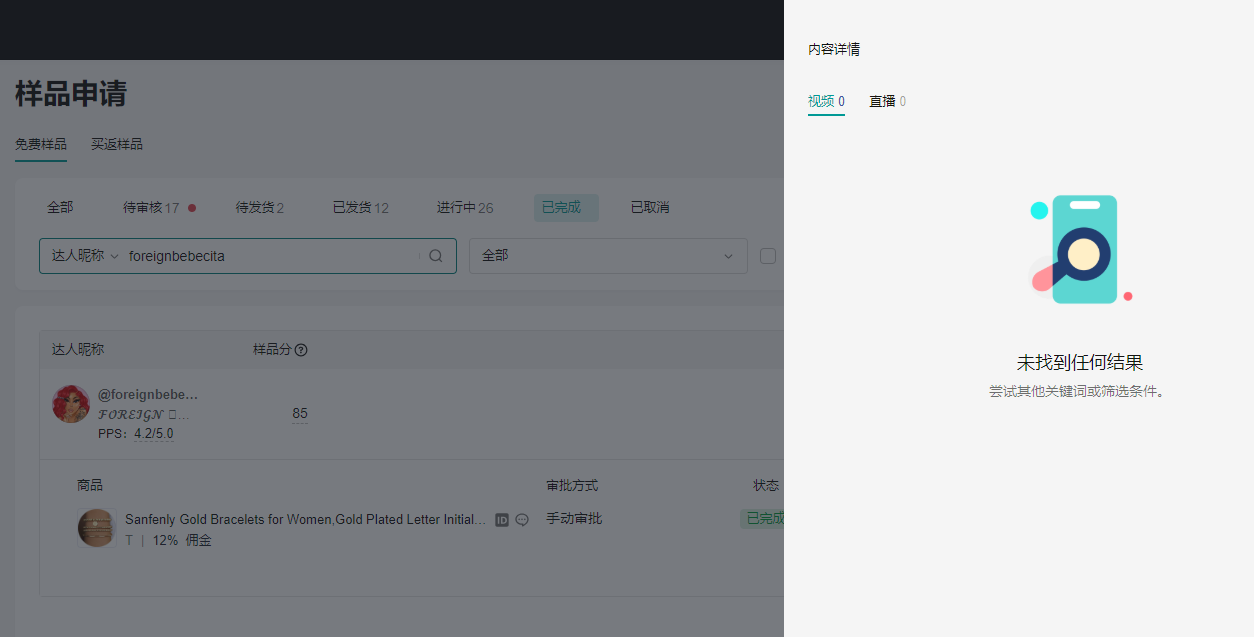Check the checkbox beside the 全部 dropdown

[768, 255]
